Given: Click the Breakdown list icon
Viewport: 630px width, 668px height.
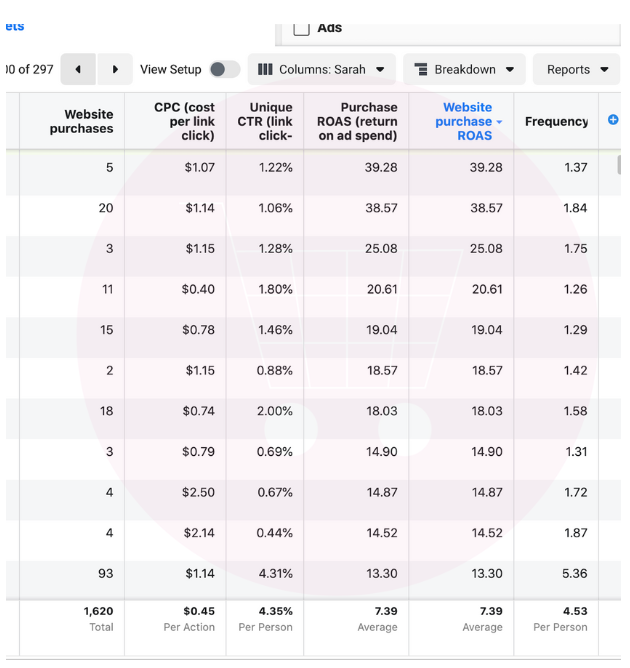Looking at the screenshot, I should pyautogui.click(x=421, y=69).
